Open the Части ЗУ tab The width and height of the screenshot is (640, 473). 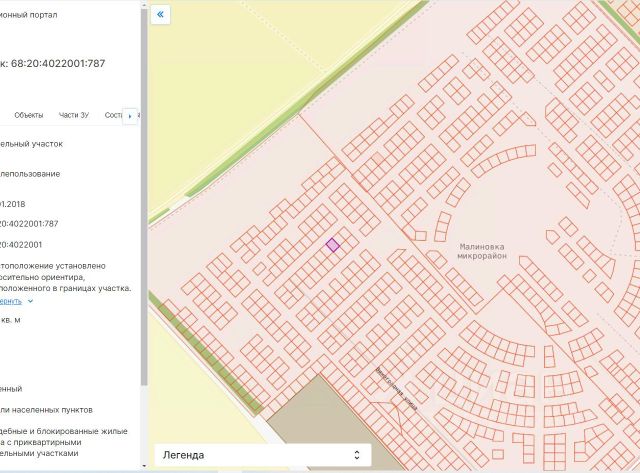[x=74, y=115]
